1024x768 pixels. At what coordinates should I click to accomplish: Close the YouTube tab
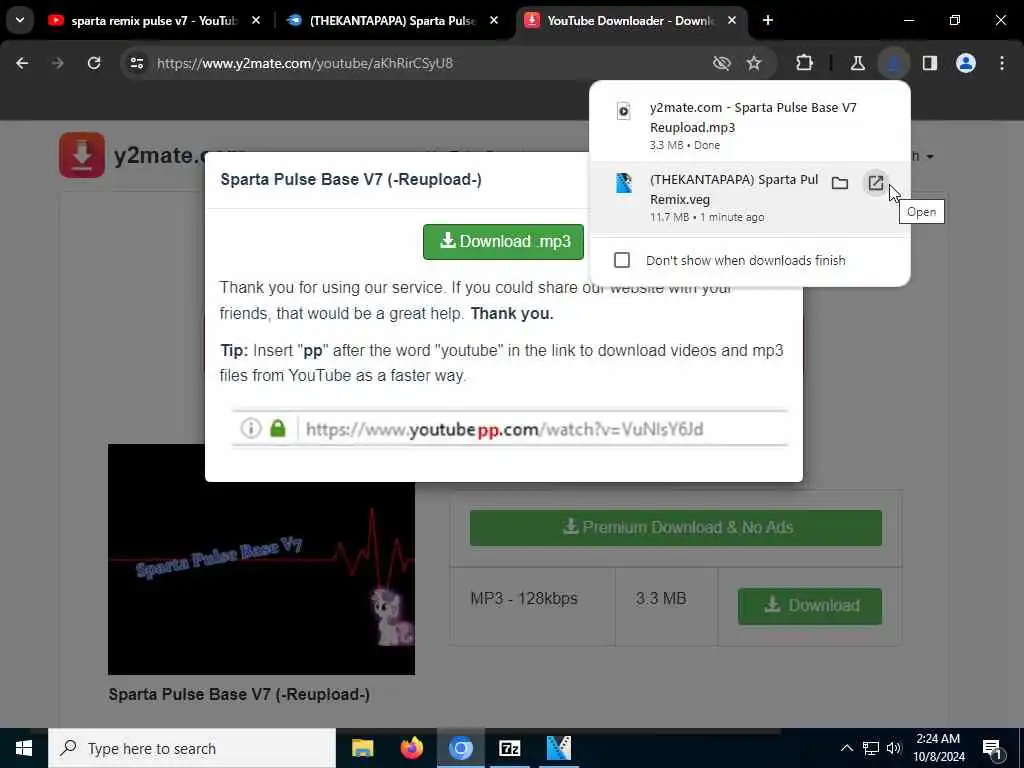tap(256, 21)
